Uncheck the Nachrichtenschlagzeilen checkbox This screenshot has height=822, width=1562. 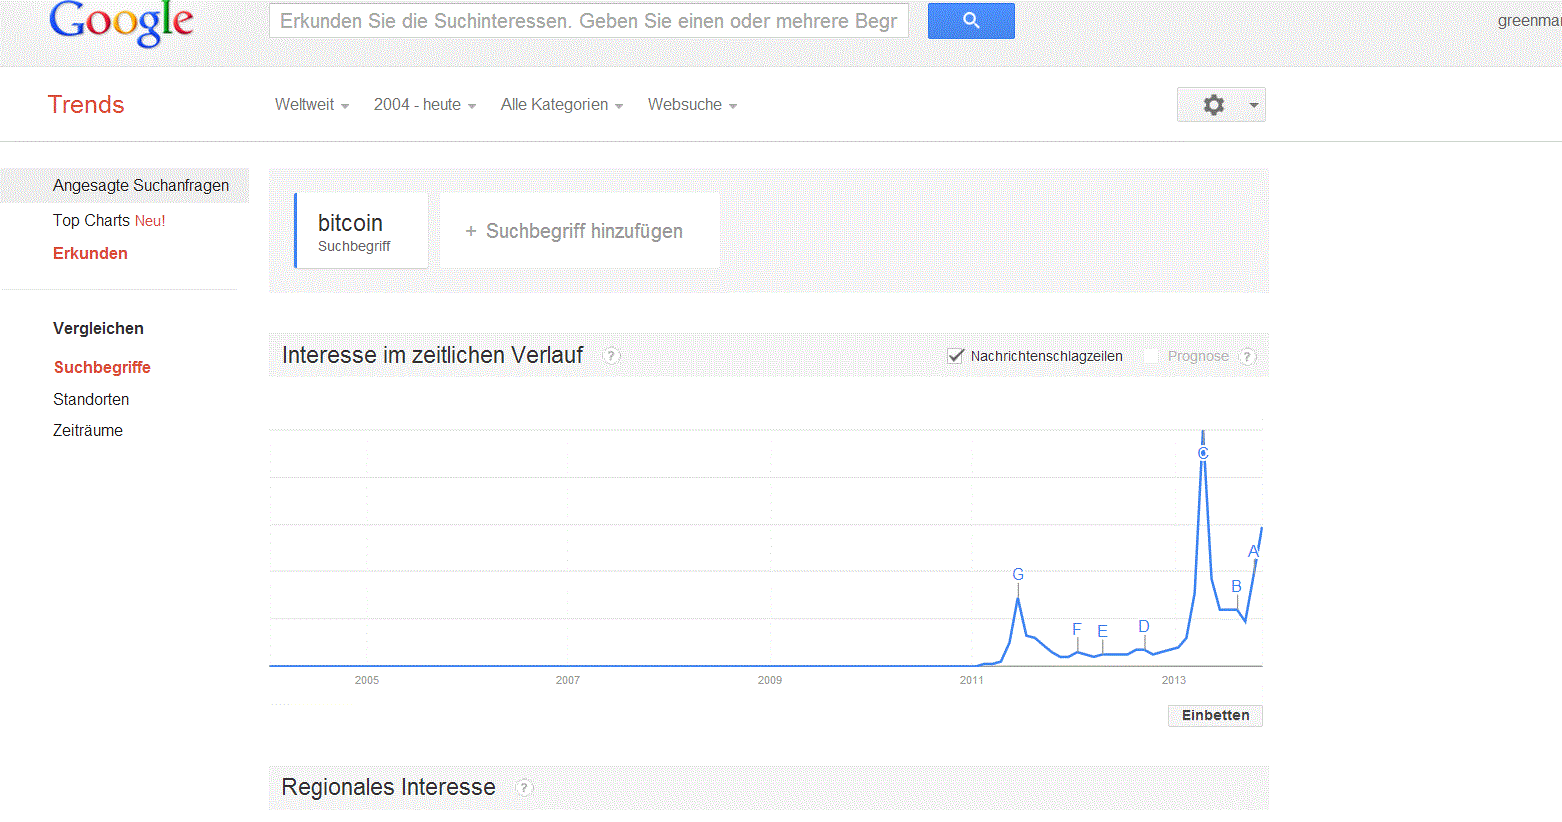(955, 356)
